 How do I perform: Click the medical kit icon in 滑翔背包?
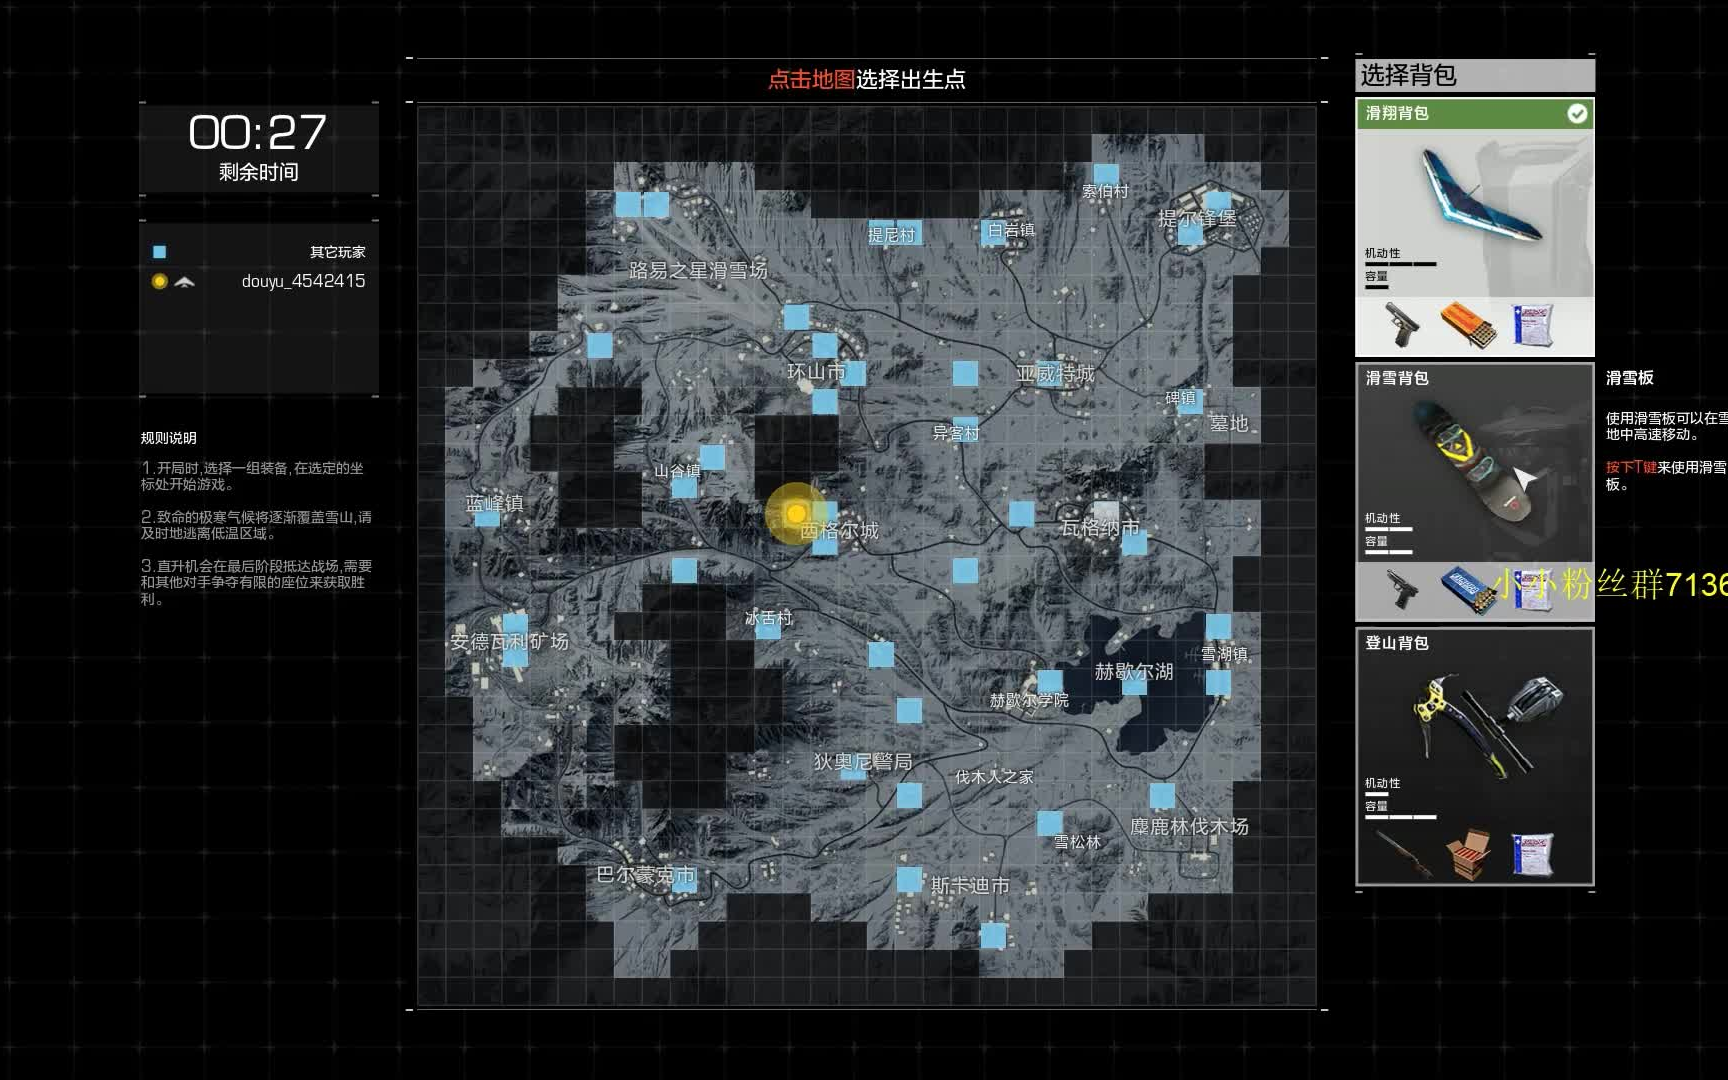(x=1533, y=325)
